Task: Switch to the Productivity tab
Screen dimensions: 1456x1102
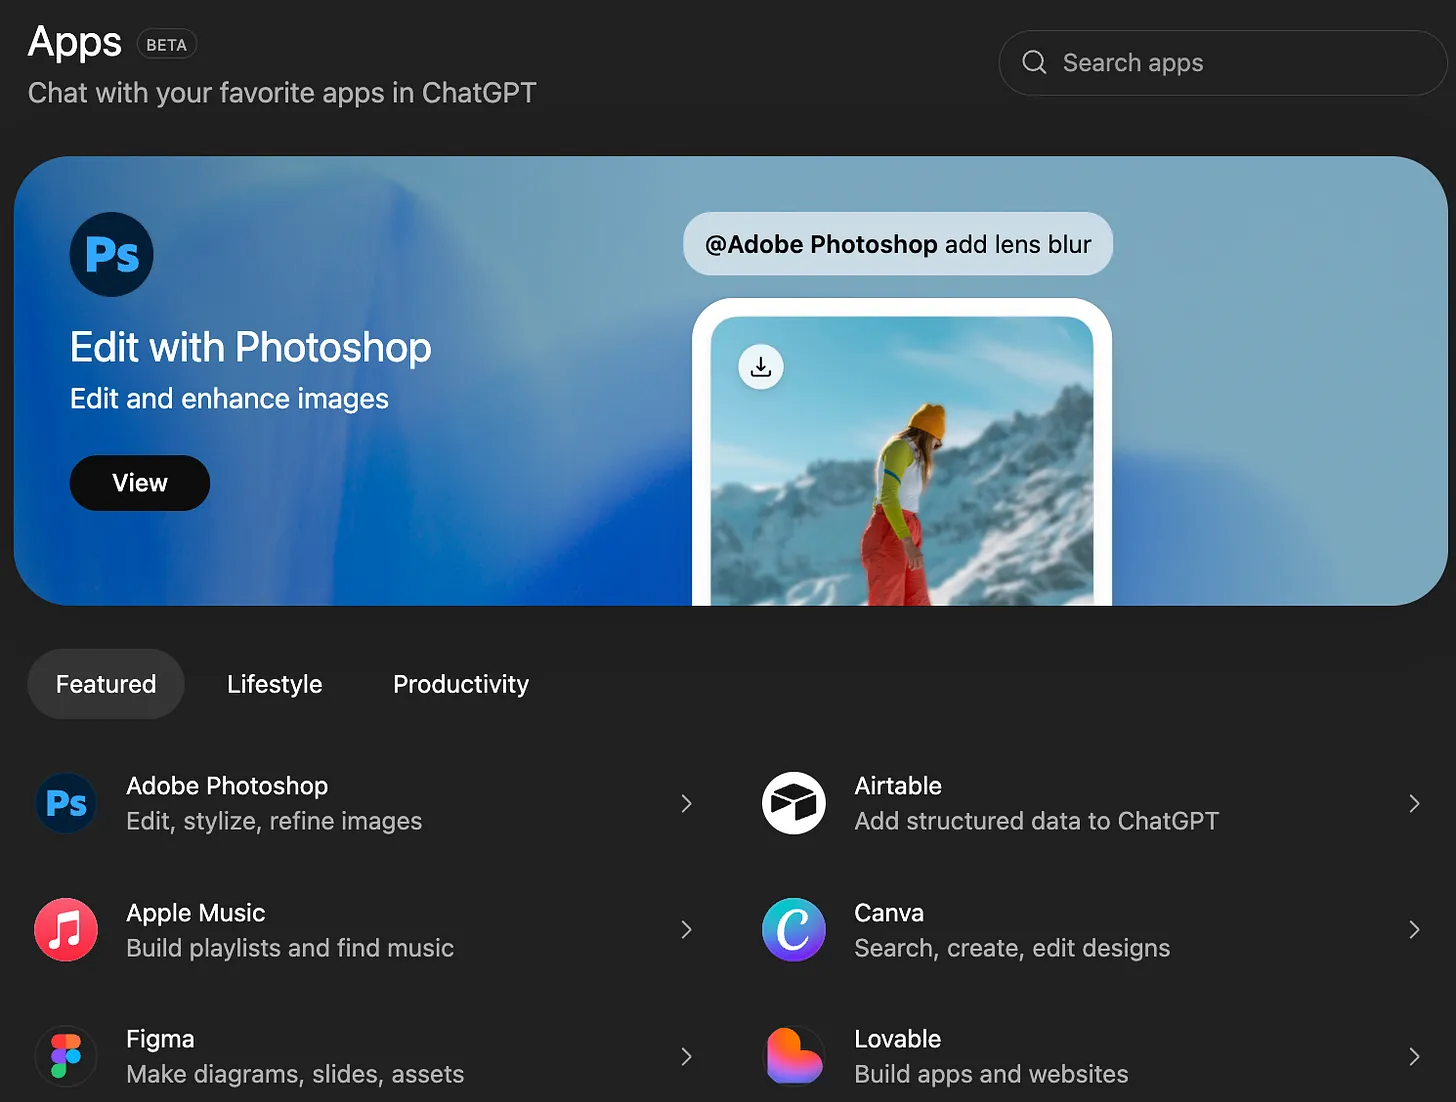Action: pyautogui.click(x=460, y=684)
